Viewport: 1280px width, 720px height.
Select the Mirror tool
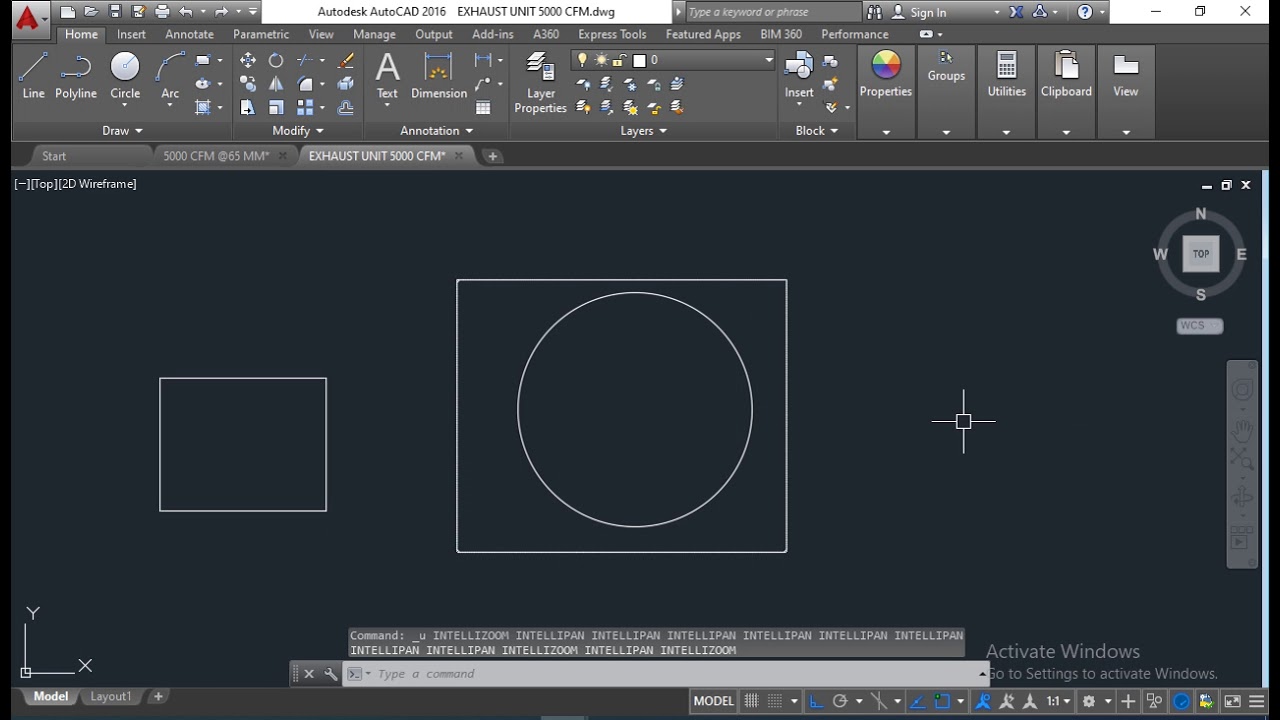[x=276, y=84]
